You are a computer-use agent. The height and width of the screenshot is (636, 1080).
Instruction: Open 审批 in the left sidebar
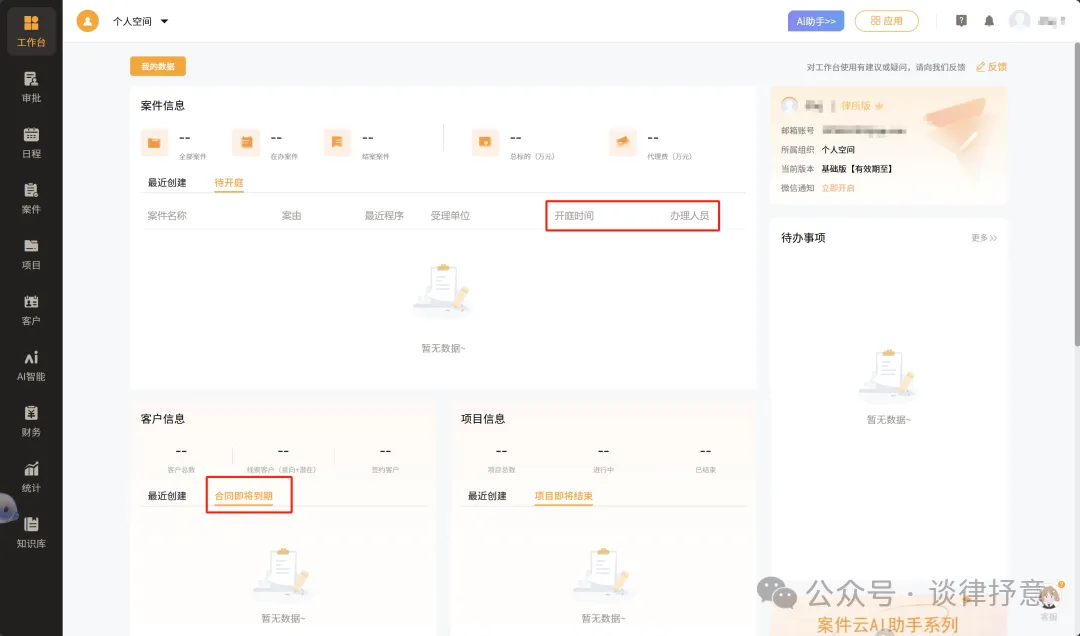click(x=31, y=87)
